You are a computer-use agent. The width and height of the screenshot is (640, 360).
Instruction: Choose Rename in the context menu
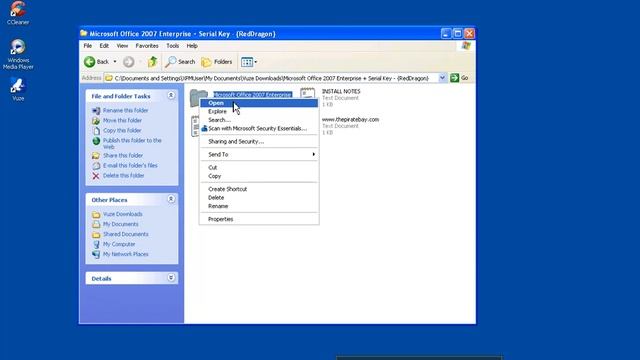click(259, 207)
